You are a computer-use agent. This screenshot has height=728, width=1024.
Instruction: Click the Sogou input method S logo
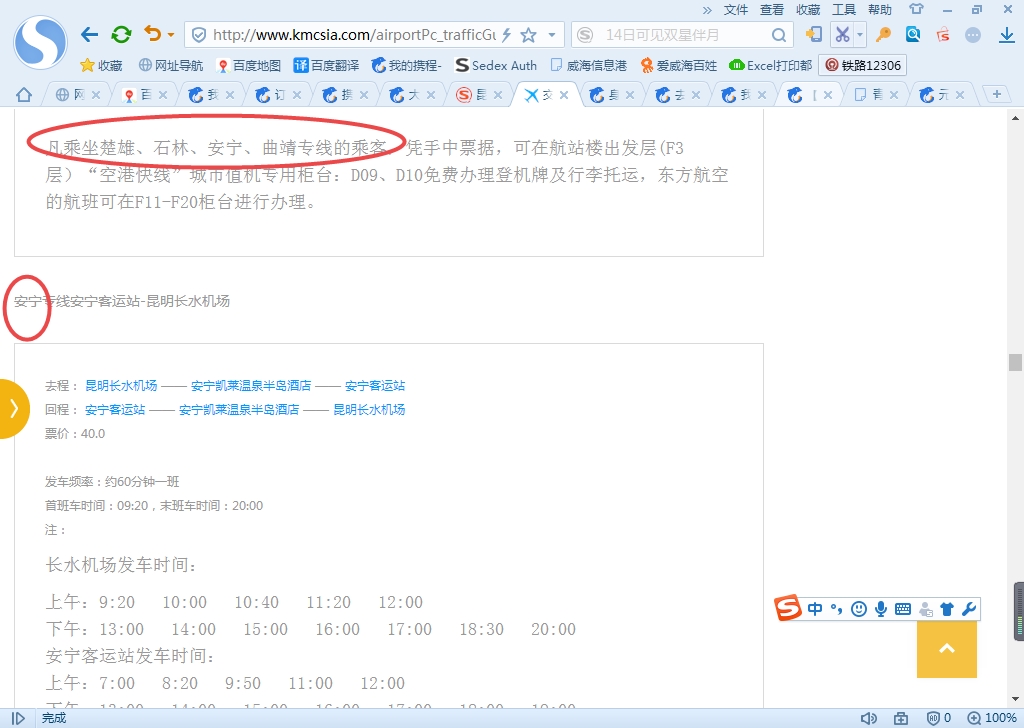click(x=788, y=609)
